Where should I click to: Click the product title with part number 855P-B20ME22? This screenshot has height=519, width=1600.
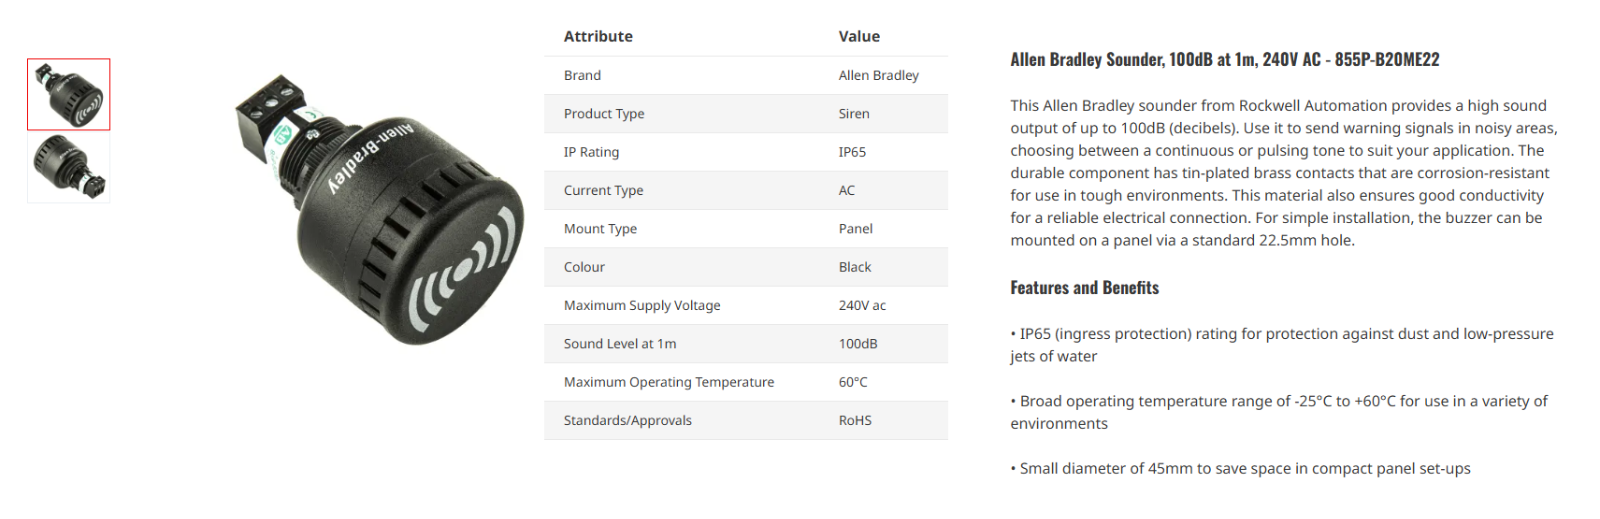[1225, 60]
